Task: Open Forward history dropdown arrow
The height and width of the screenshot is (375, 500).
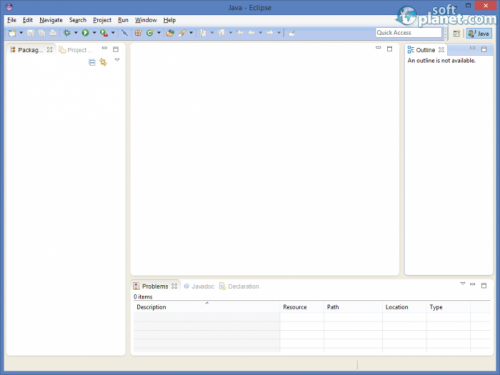Action: [x=279, y=33]
